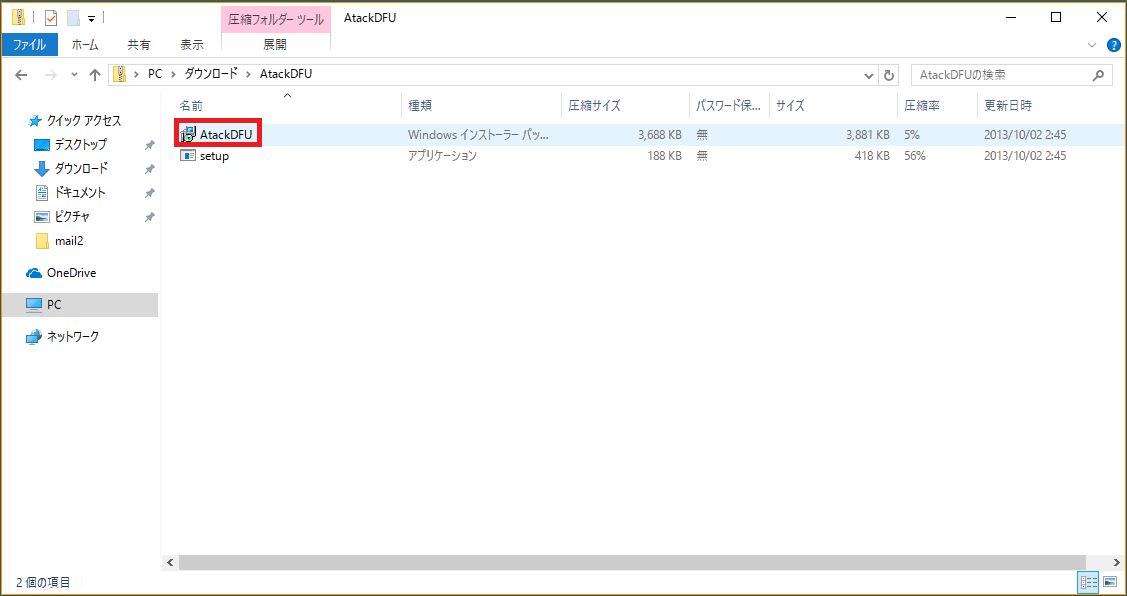Open the address bar history dropdown
This screenshot has height=596, width=1127.
pyautogui.click(x=869, y=75)
